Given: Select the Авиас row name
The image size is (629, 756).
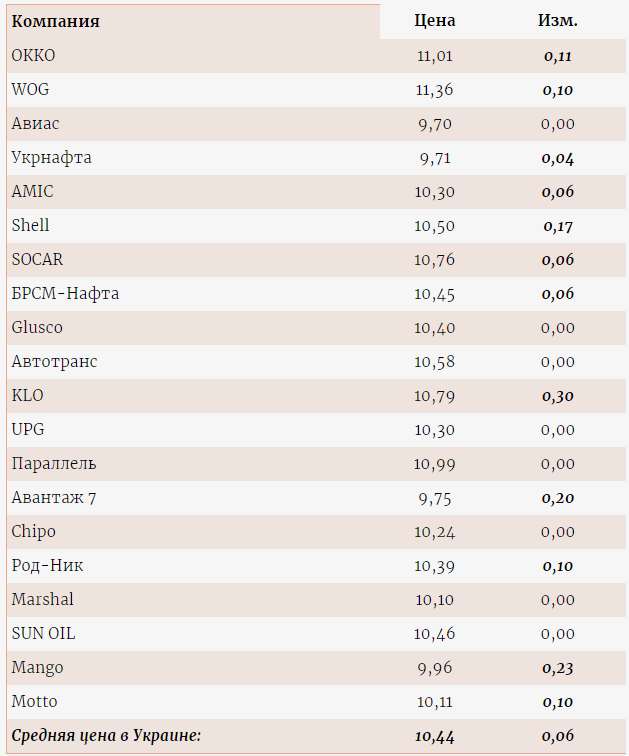Looking at the screenshot, I should point(35,123).
